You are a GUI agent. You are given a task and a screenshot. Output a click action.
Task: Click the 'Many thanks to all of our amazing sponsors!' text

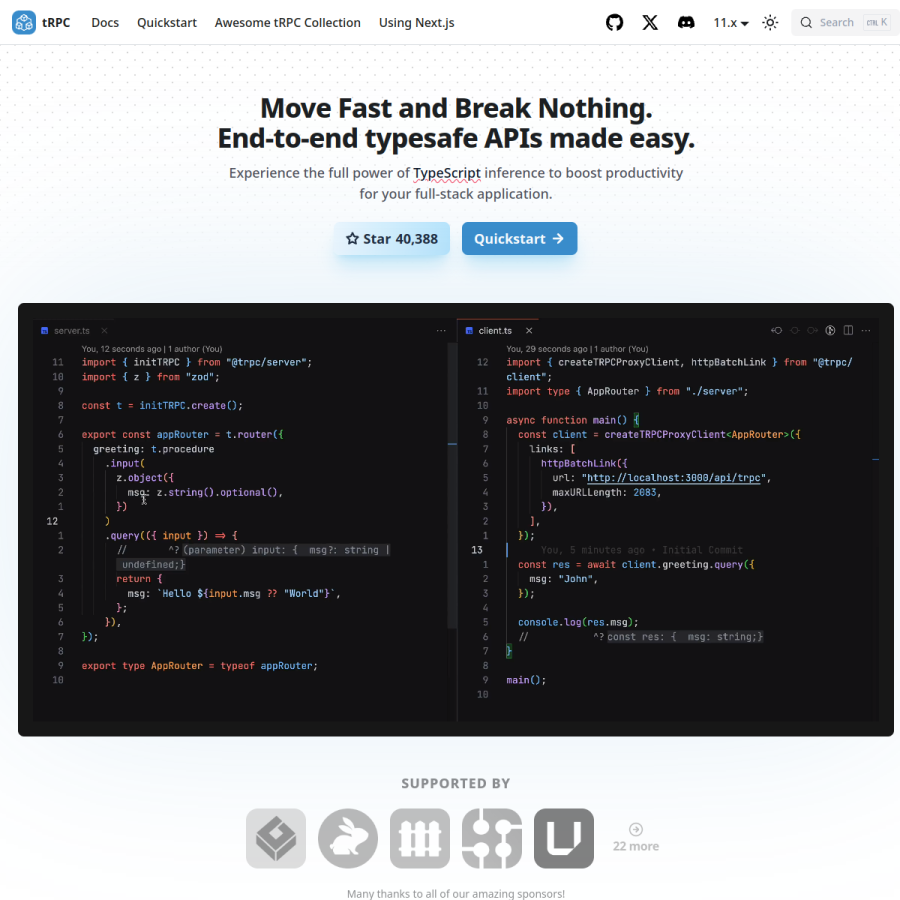click(x=456, y=894)
